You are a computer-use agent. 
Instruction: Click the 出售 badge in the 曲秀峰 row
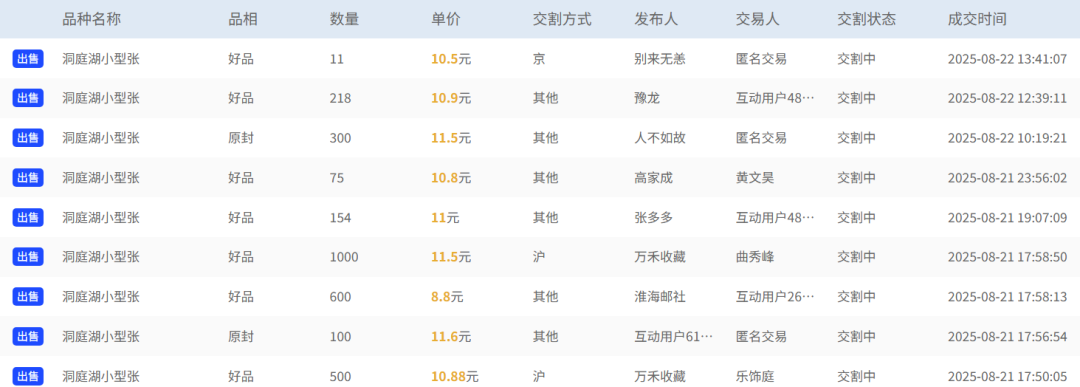pyautogui.click(x=28, y=257)
